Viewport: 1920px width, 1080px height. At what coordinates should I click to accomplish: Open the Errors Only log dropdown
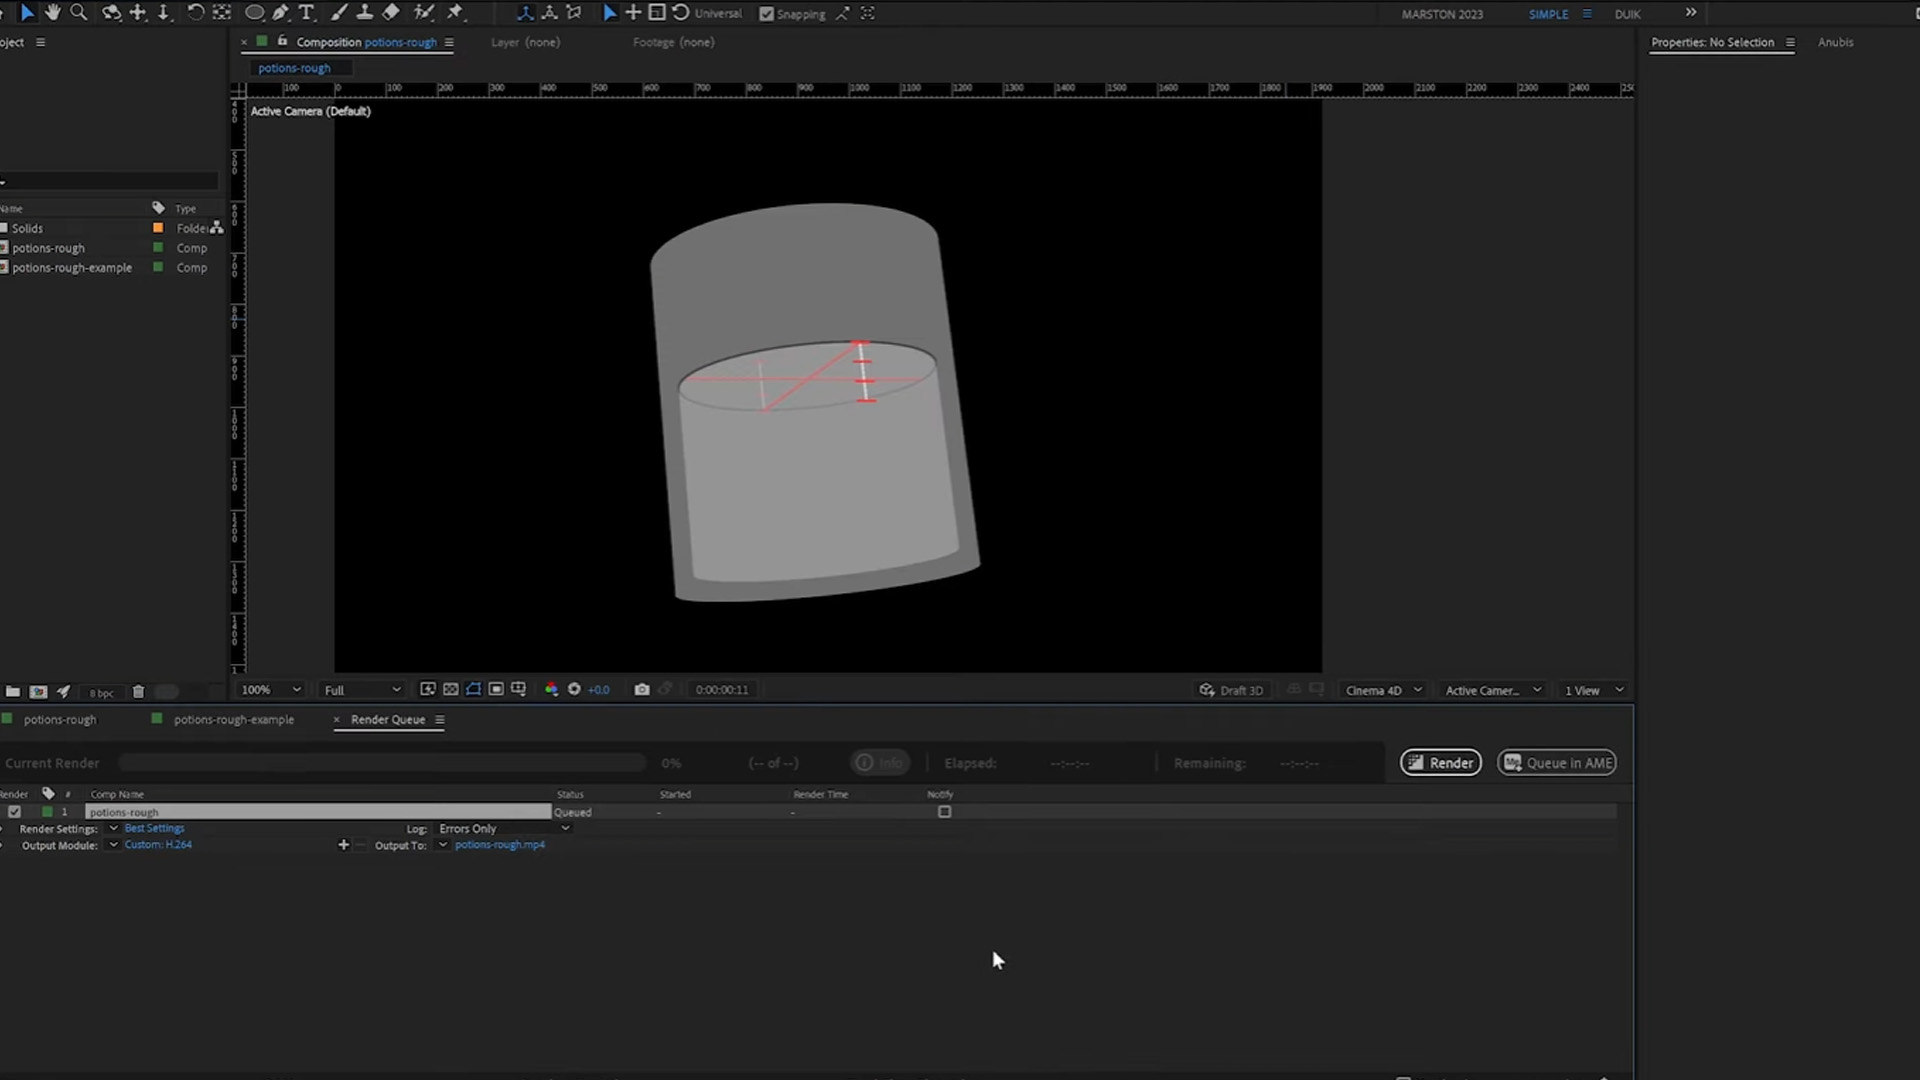[504, 828]
